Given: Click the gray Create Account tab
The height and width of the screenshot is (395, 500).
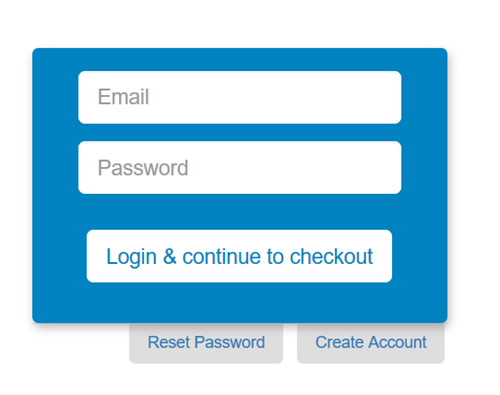Looking at the screenshot, I should tap(371, 343).
